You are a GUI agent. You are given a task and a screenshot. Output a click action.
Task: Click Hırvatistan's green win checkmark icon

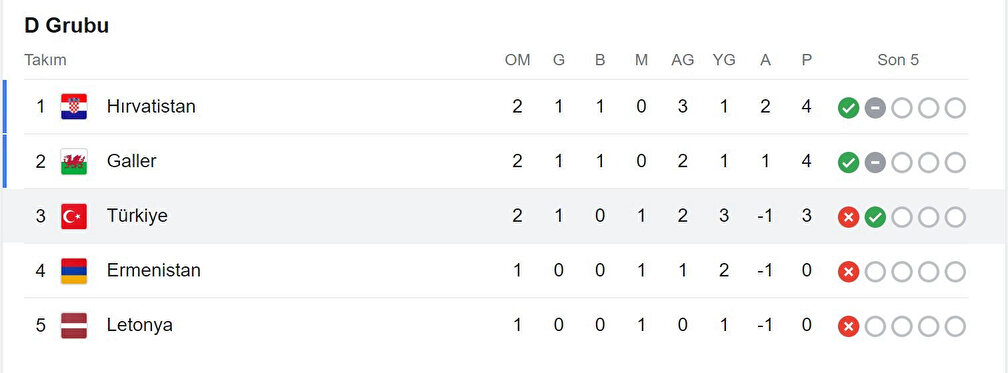coord(849,108)
